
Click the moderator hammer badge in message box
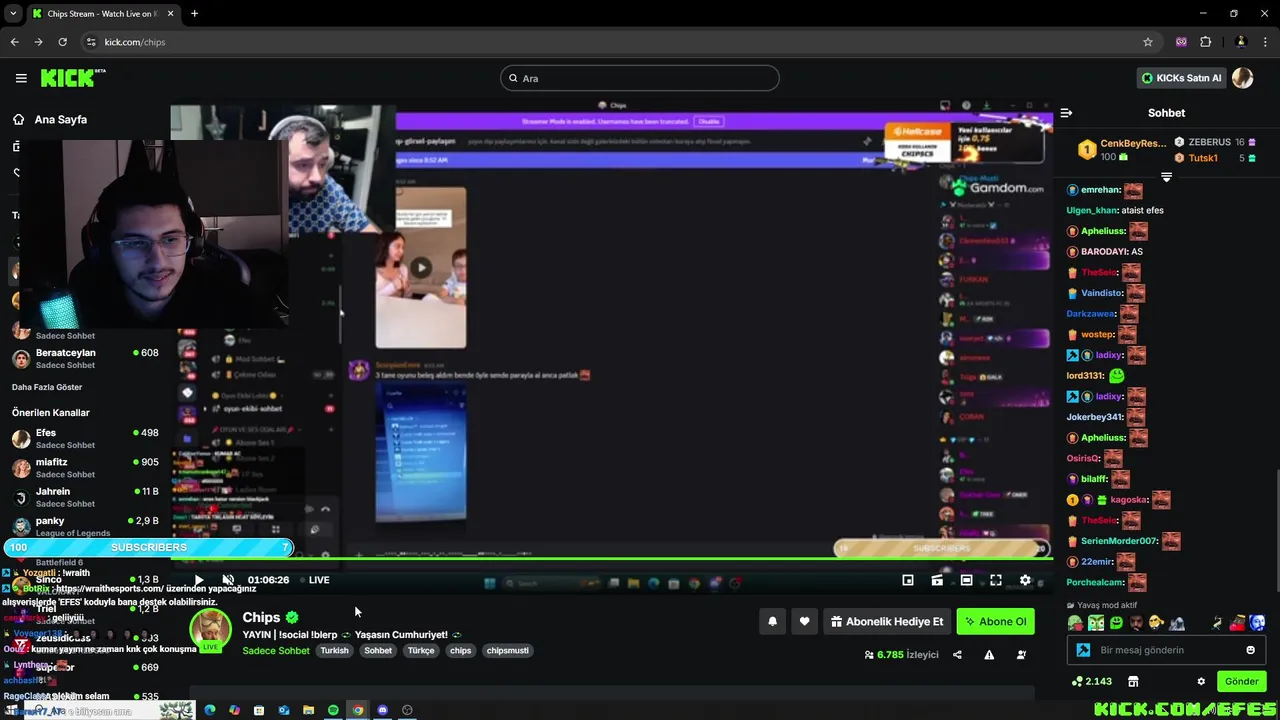[1083, 650]
